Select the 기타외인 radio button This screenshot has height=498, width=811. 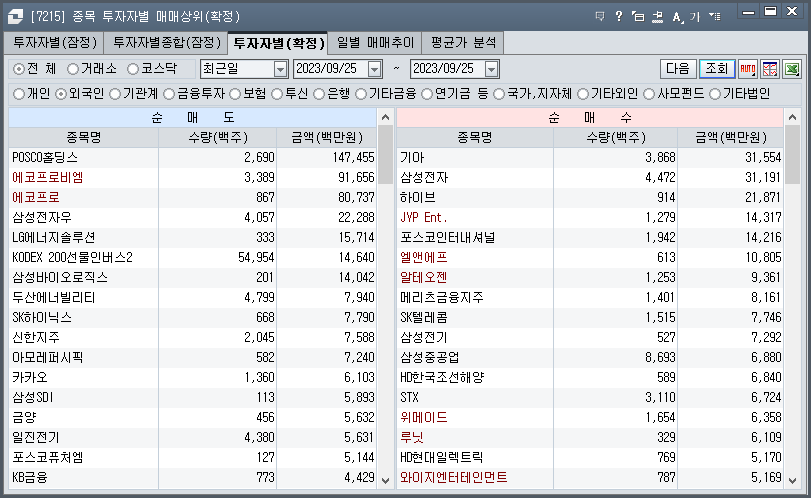(x=583, y=94)
